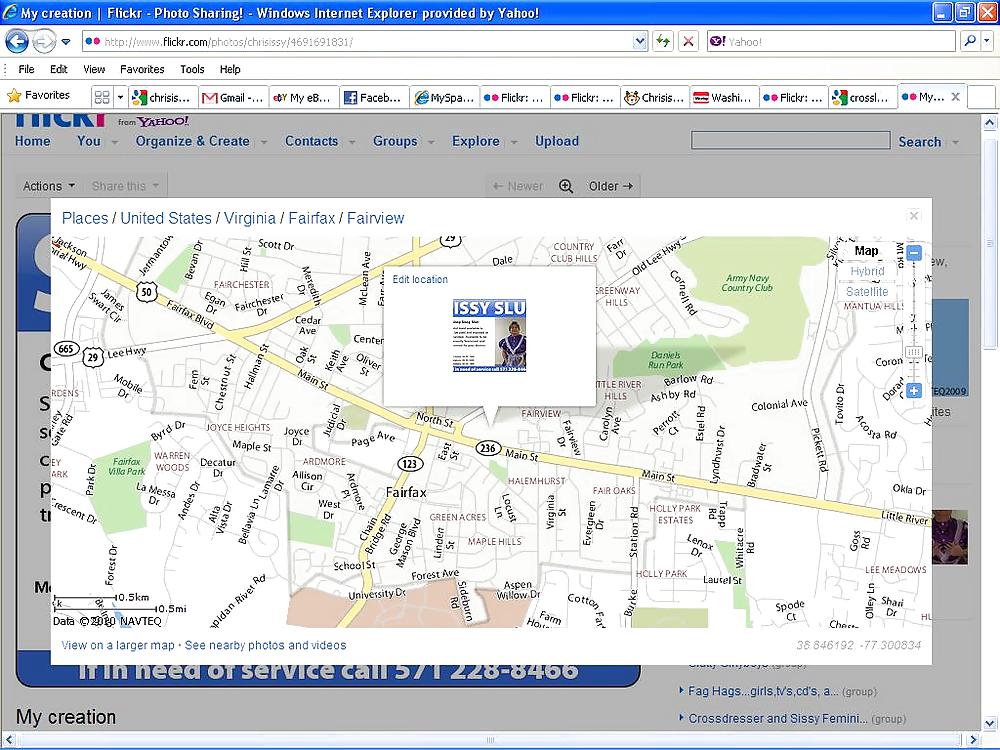
Task: Click the Flickr Search button
Action: point(920,142)
